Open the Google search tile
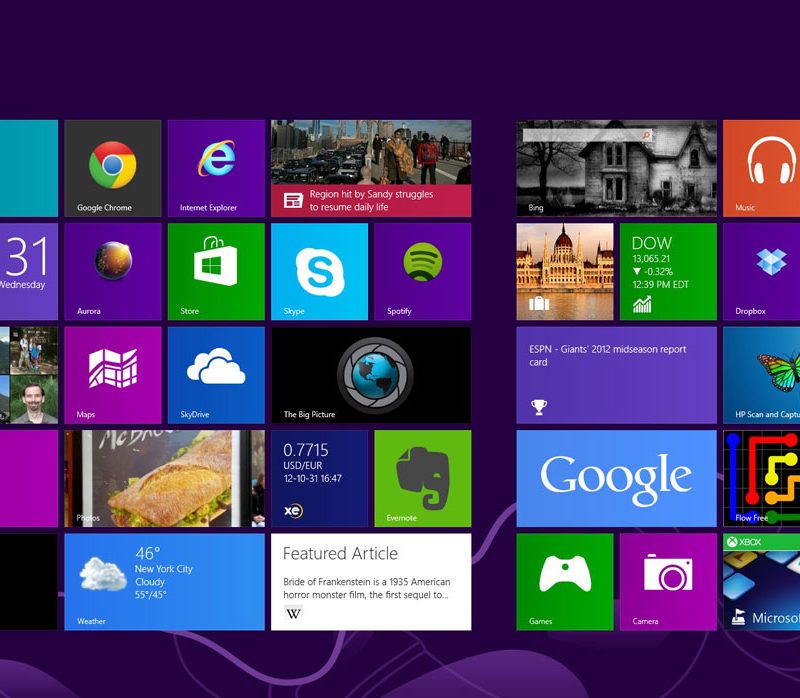Viewport: 800px width, 698px height. pyautogui.click(x=616, y=477)
